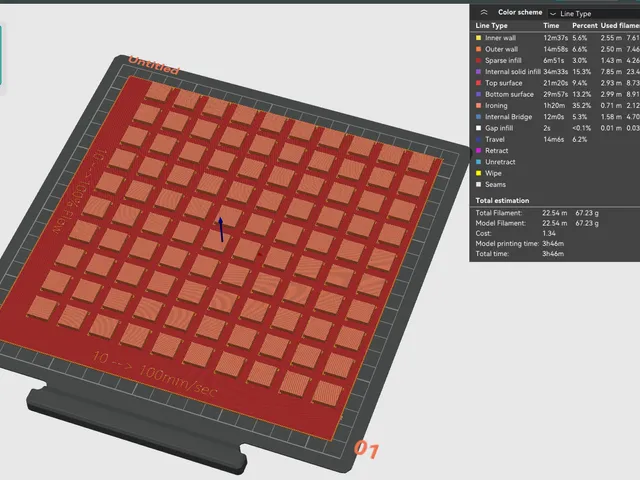Screen dimensions: 640x480
Task: Click Travel time 14m6s
Action: point(553,139)
